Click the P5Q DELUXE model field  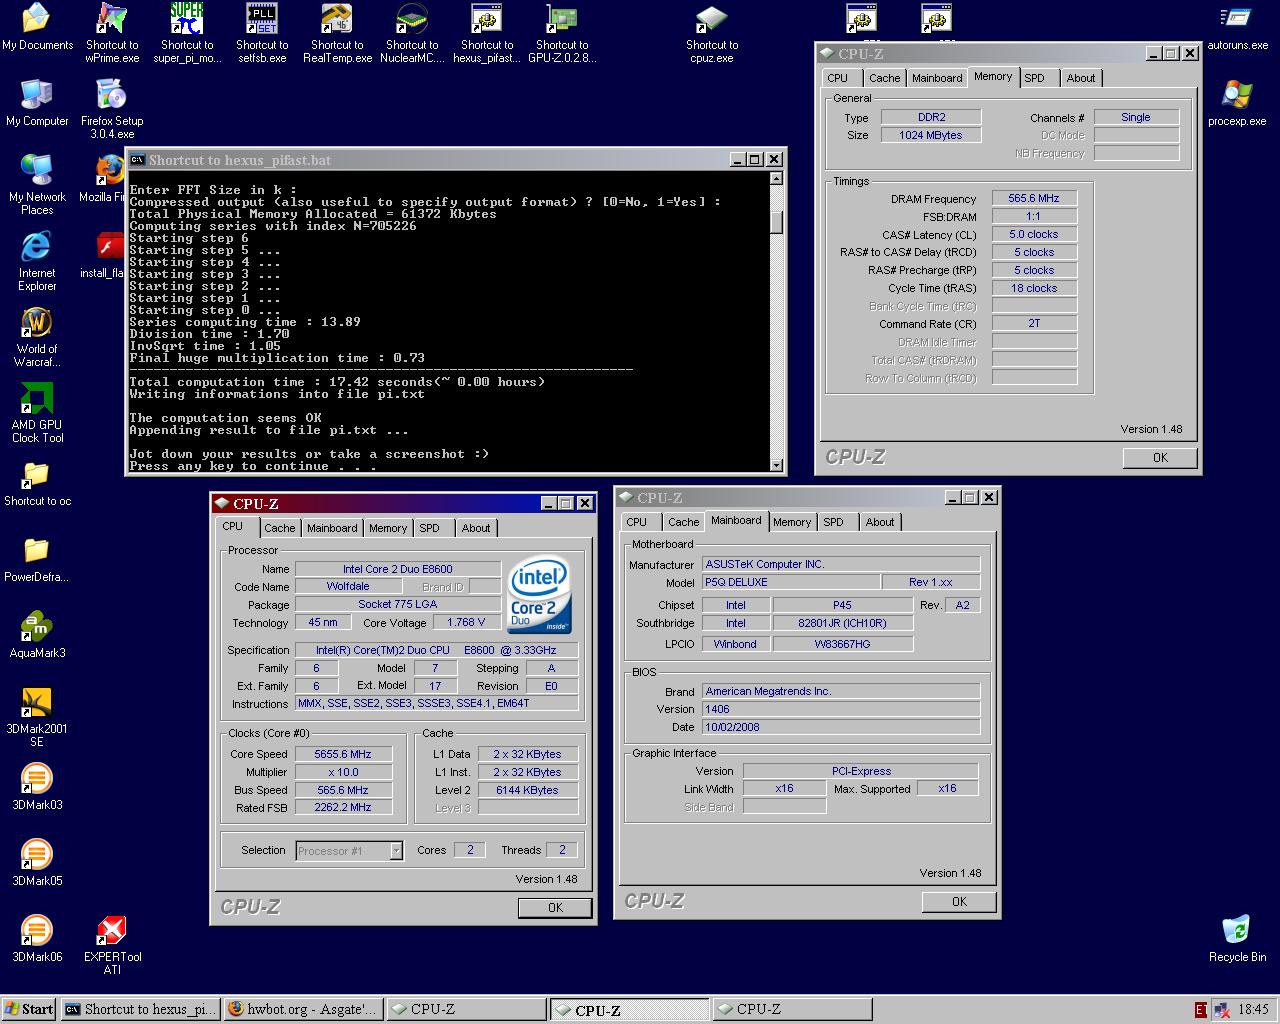790,582
